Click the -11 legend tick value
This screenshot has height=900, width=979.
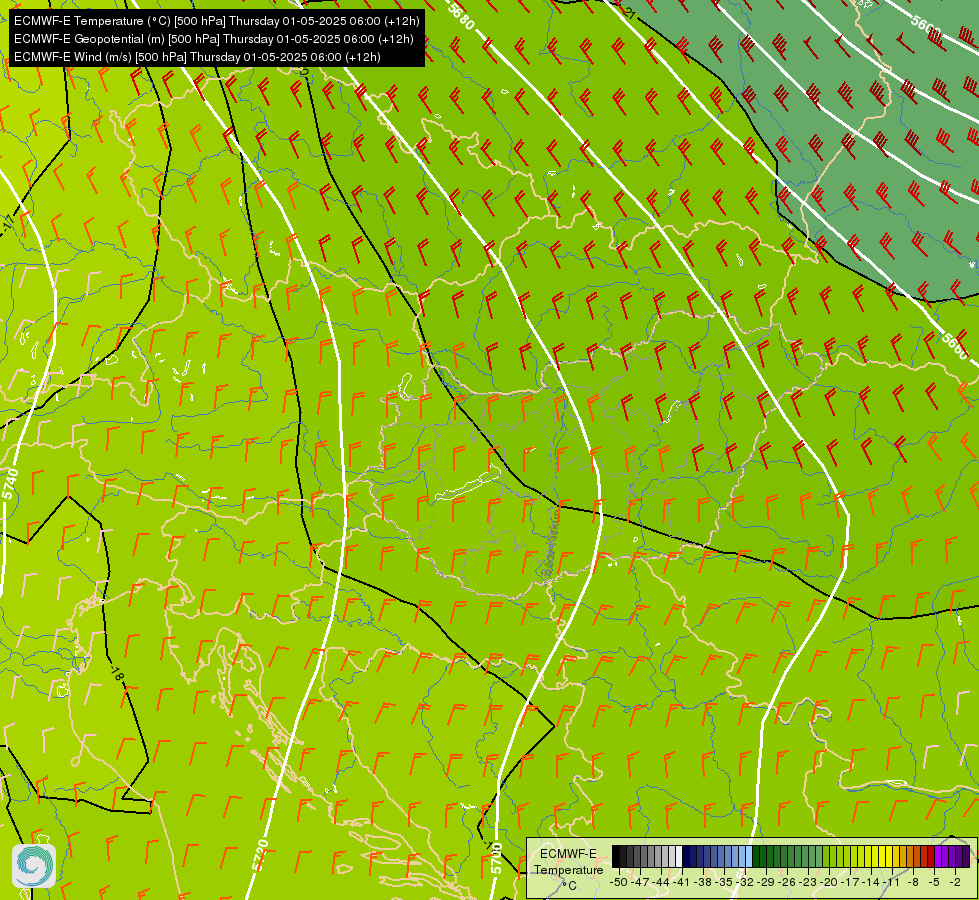(x=892, y=882)
